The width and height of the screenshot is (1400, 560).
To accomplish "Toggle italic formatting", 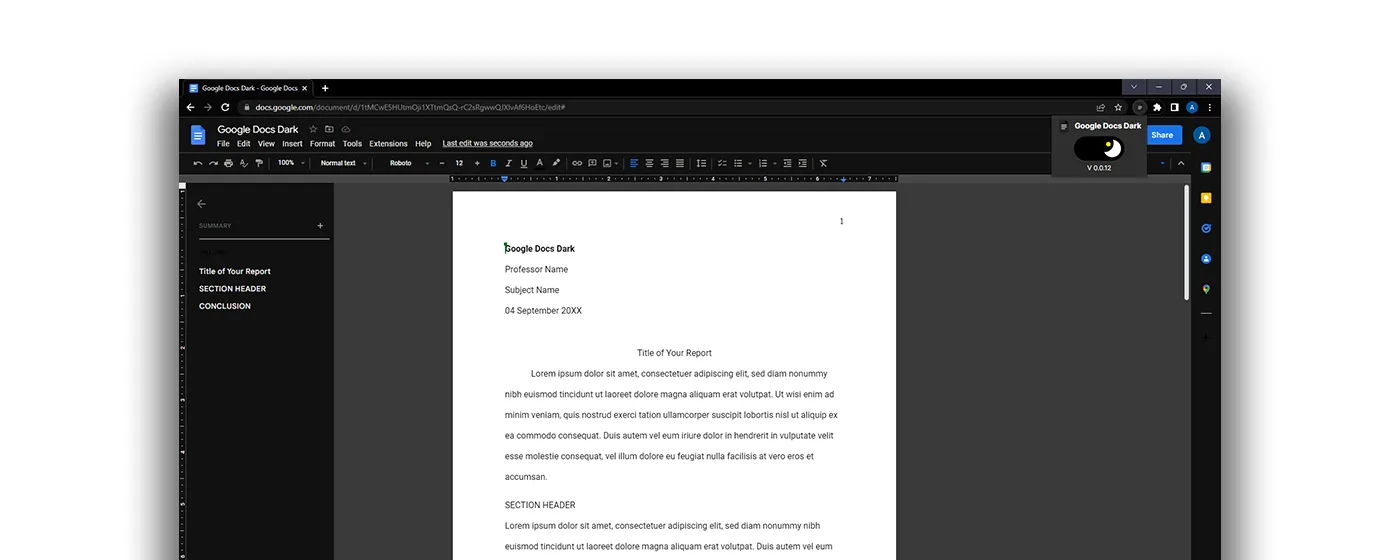I will coord(508,163).
